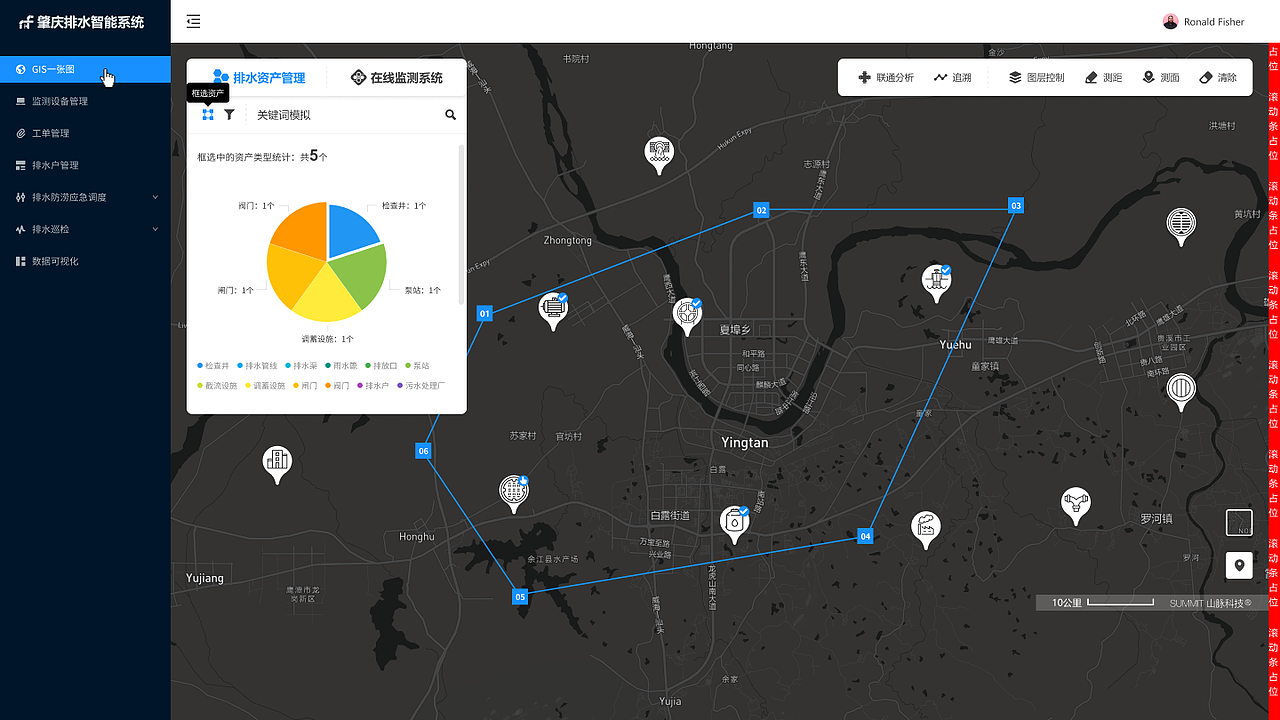The image size is (1280, 720).
Task: Click the striped-circle marker below 黄坑村
Action: 1181,226
